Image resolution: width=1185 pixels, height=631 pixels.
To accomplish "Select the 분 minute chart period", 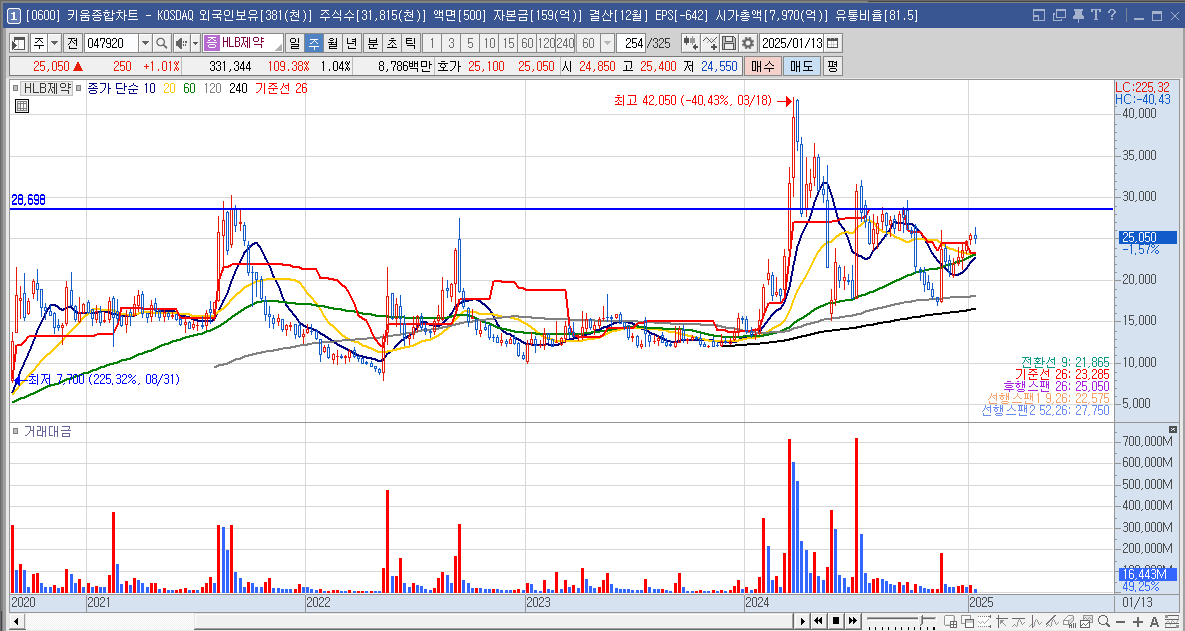I will tap(373, 43).
